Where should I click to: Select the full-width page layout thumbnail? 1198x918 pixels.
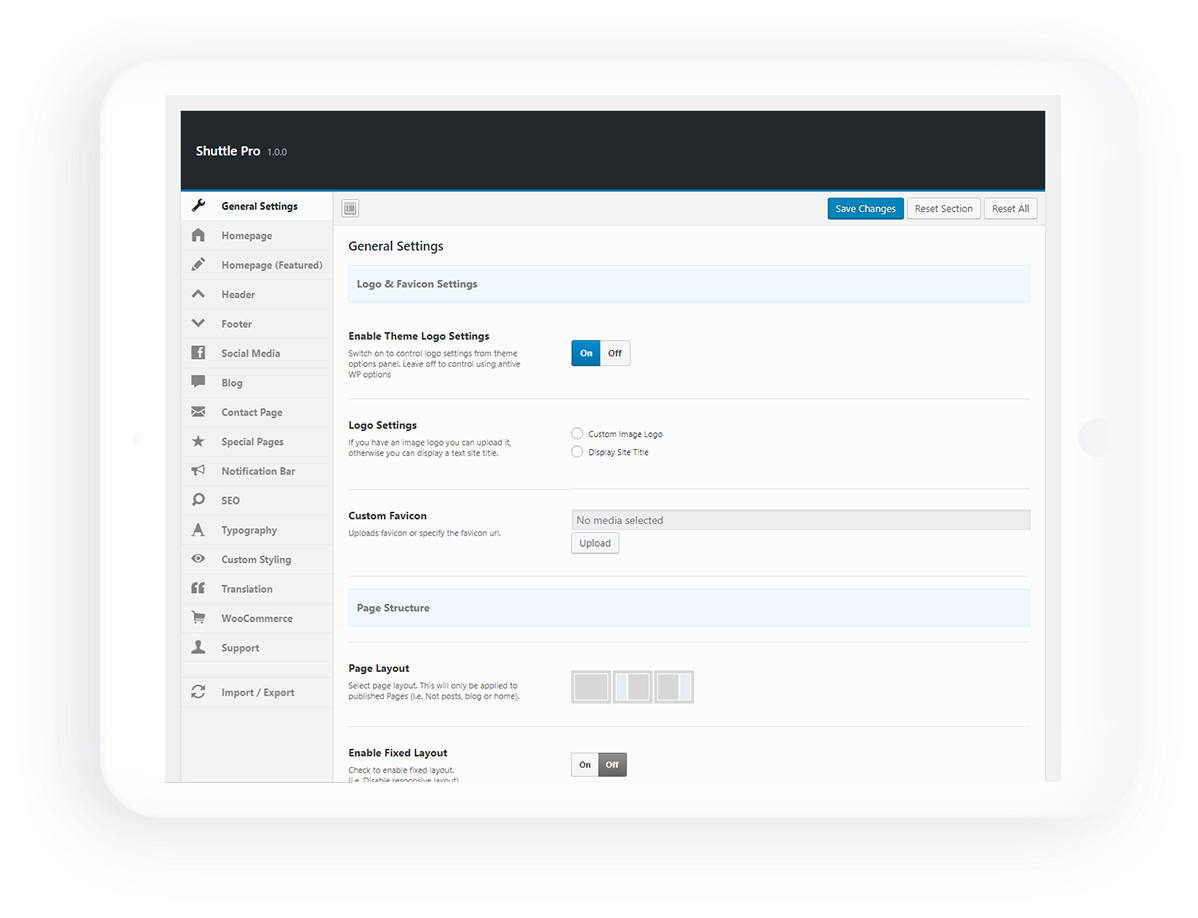[591, 687]
